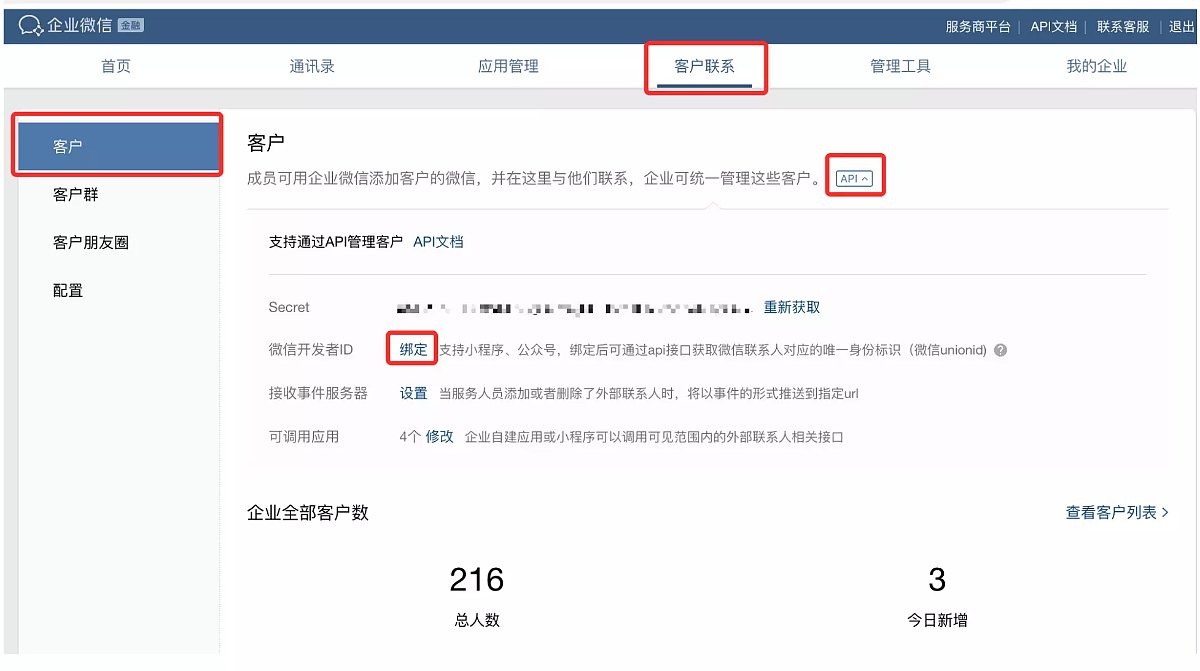The image size is (1200, 671).
Task: Open 客户群 in the sidebar
Action: point(76,195)
